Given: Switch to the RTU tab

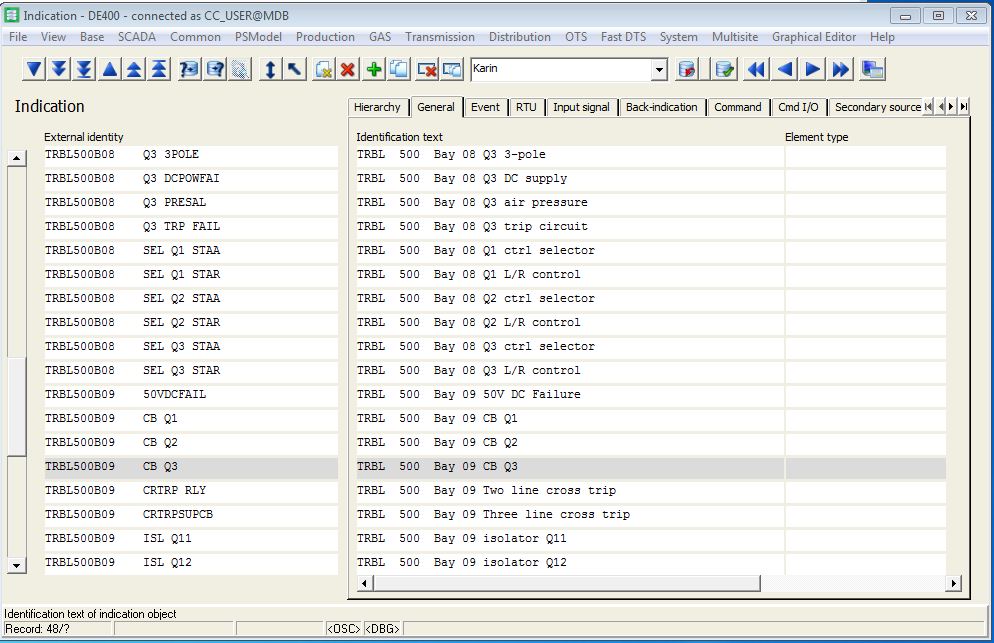Looking at the screenshot, I should click(x=526, y=107).
